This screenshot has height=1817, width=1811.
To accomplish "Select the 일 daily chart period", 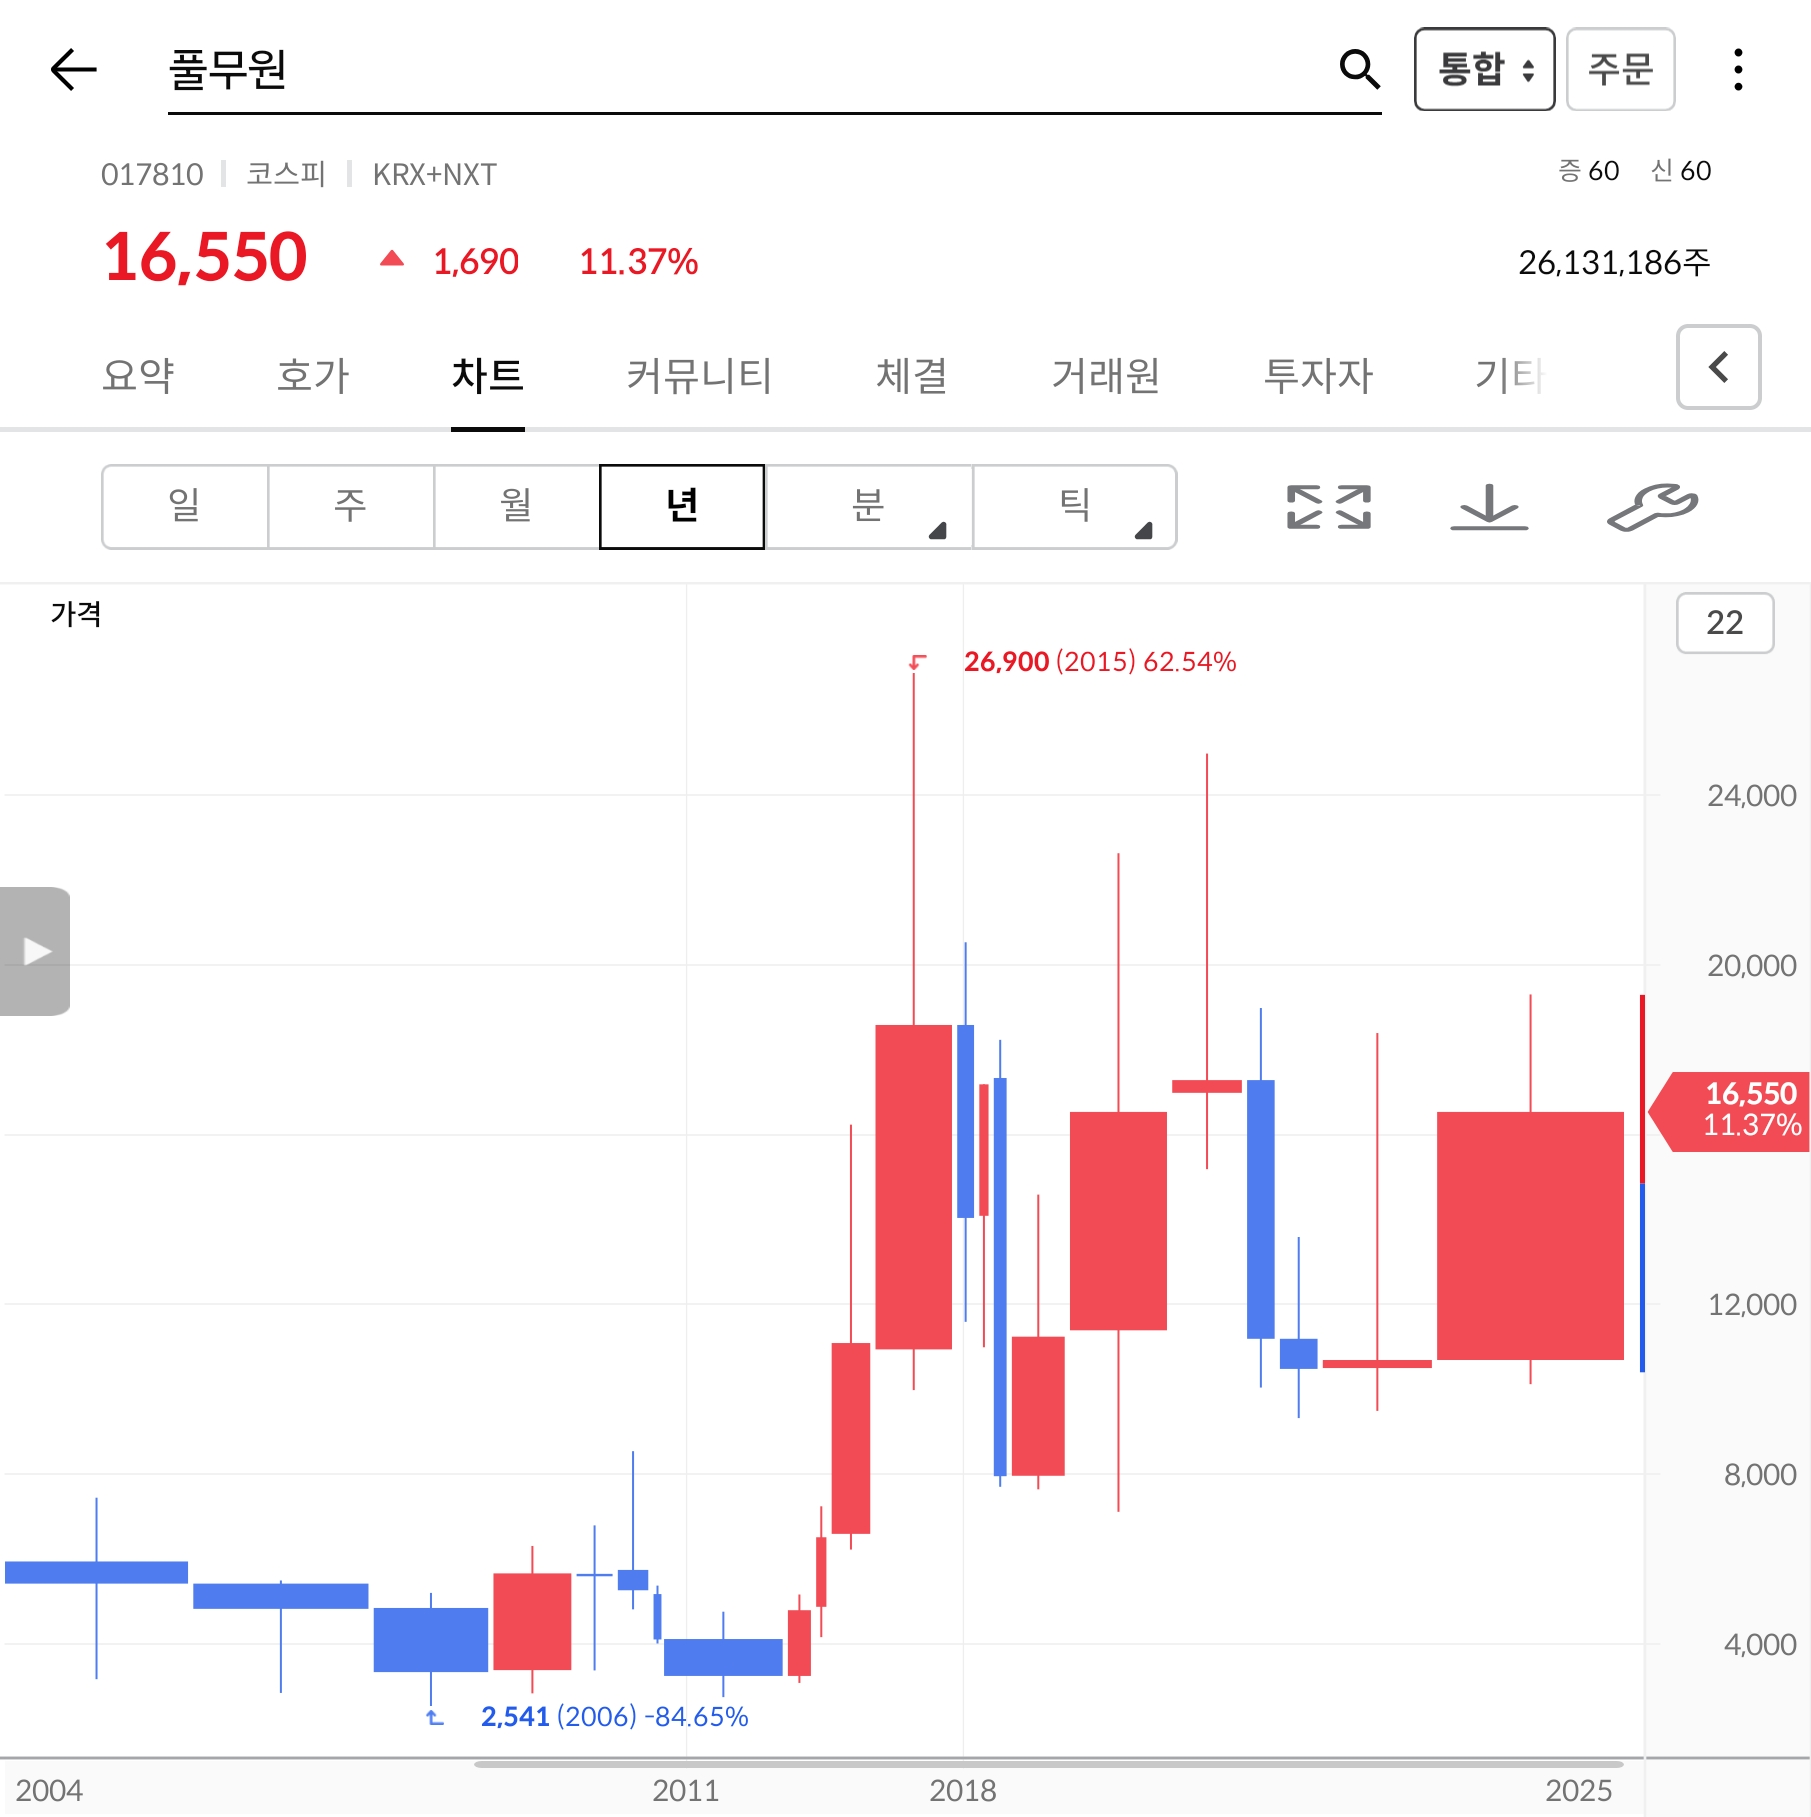I will 185,506.
